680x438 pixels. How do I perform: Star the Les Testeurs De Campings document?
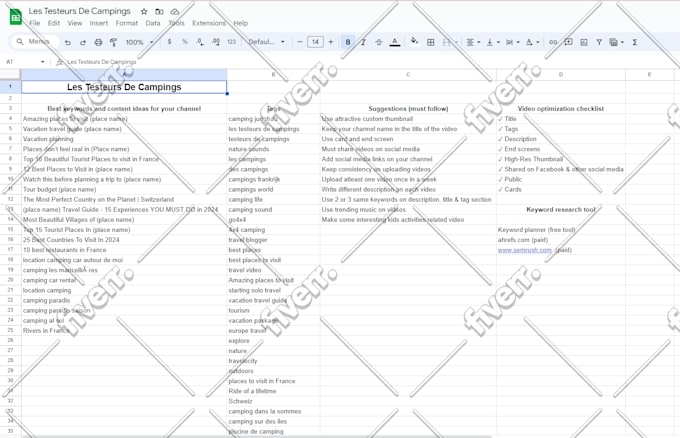[144, 12]
